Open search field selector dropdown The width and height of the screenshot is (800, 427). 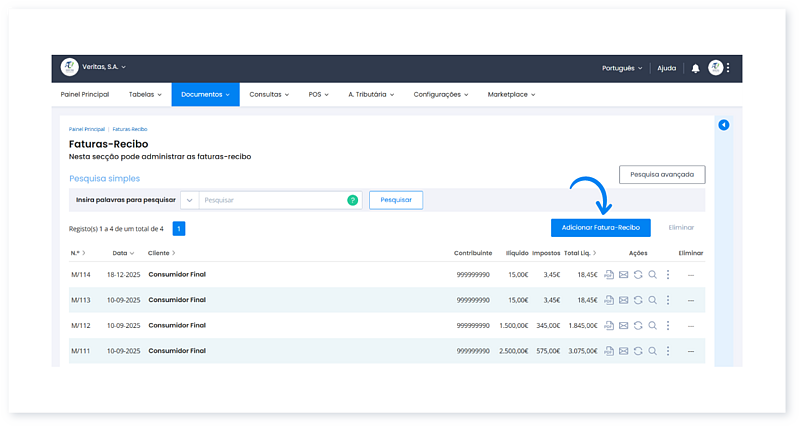point(189,200)
